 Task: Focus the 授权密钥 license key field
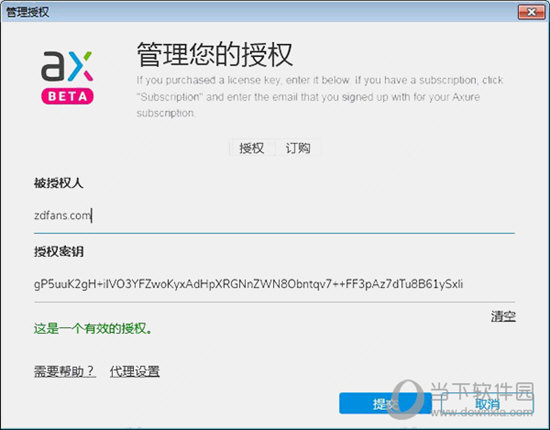click(x=274, y=284)
